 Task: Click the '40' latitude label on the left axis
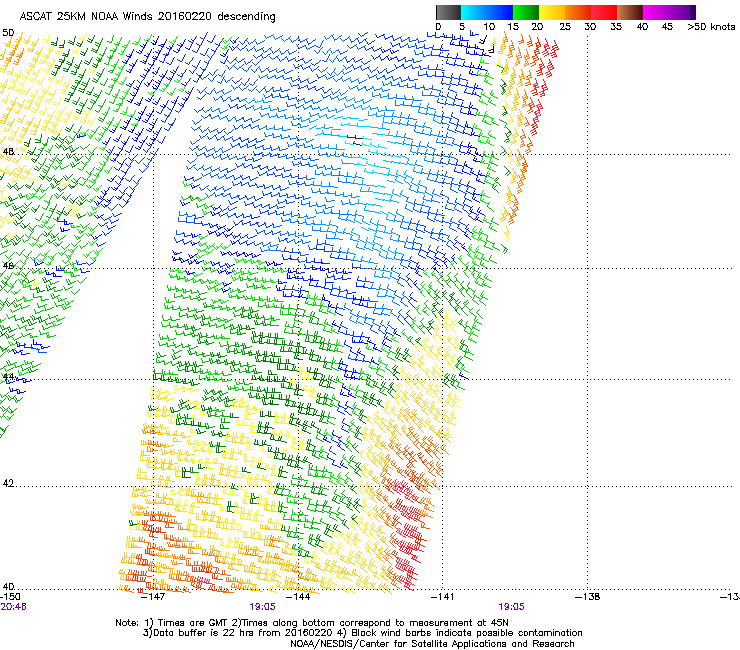click(x=8, y=586)
